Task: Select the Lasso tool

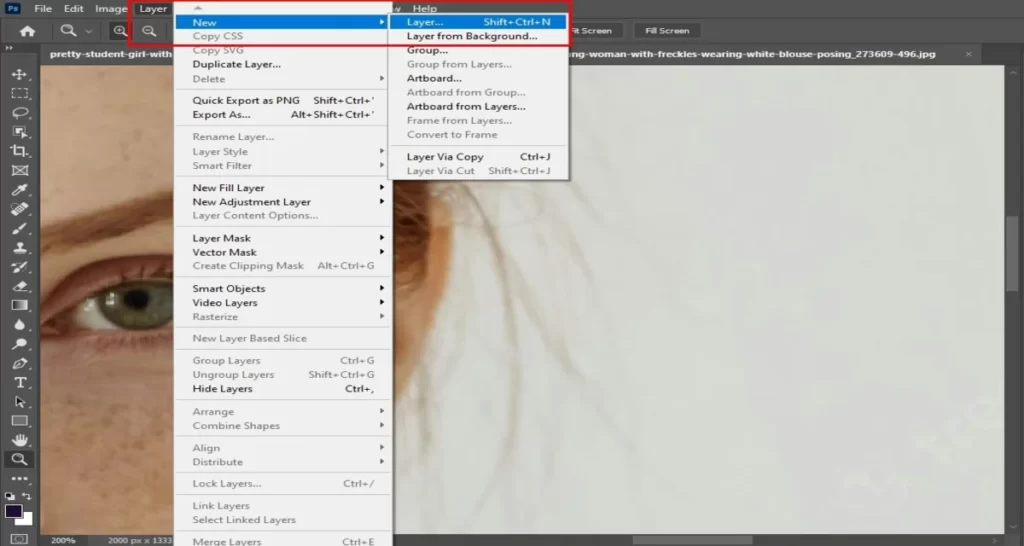Action: [x=20, y=112]
